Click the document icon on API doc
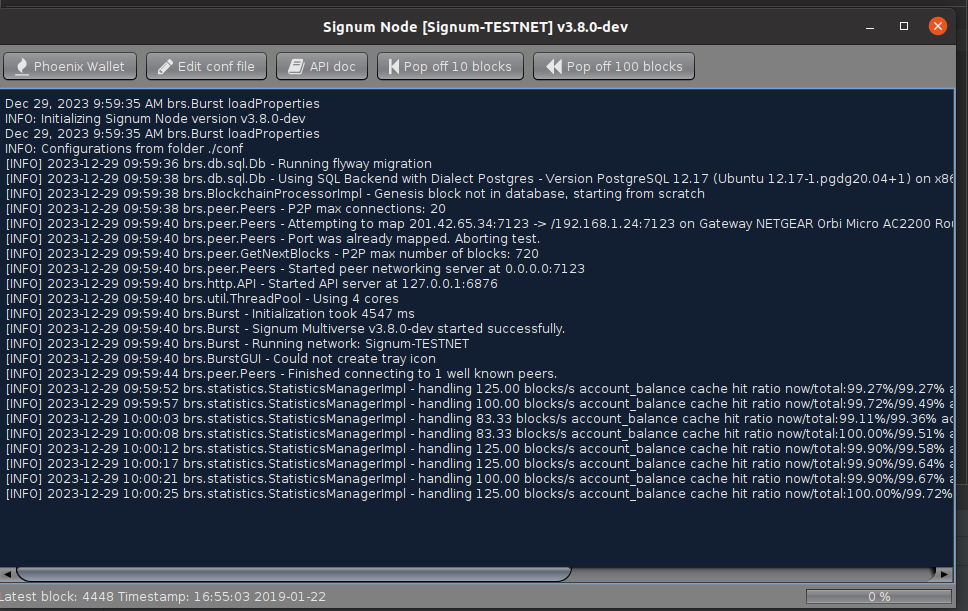The height and width of the screenshot is (611, 968). (x=296, y=66)
